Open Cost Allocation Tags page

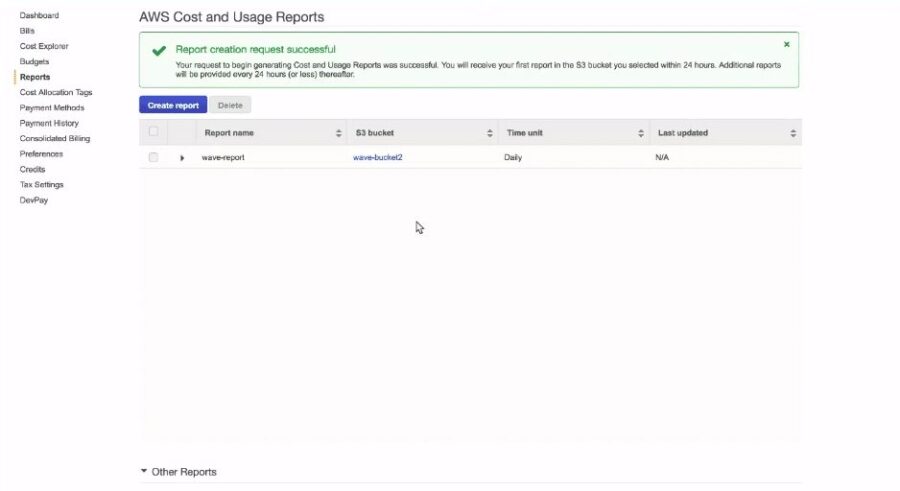[56, 92]
